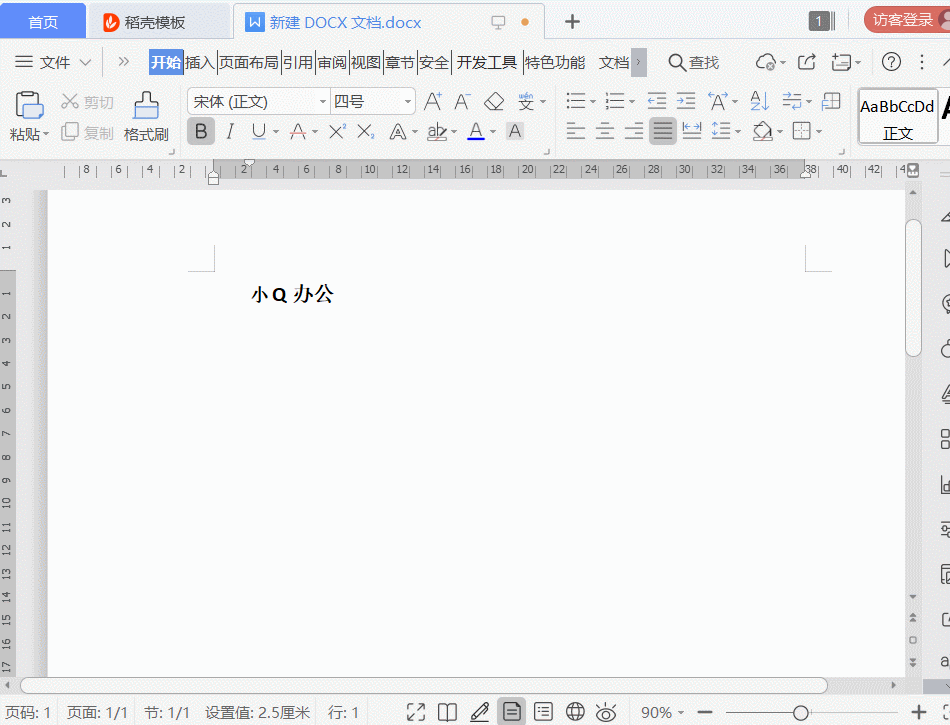Click the 查找 search button
Viewport: 950px width, 725px height.
pos(694,62)
